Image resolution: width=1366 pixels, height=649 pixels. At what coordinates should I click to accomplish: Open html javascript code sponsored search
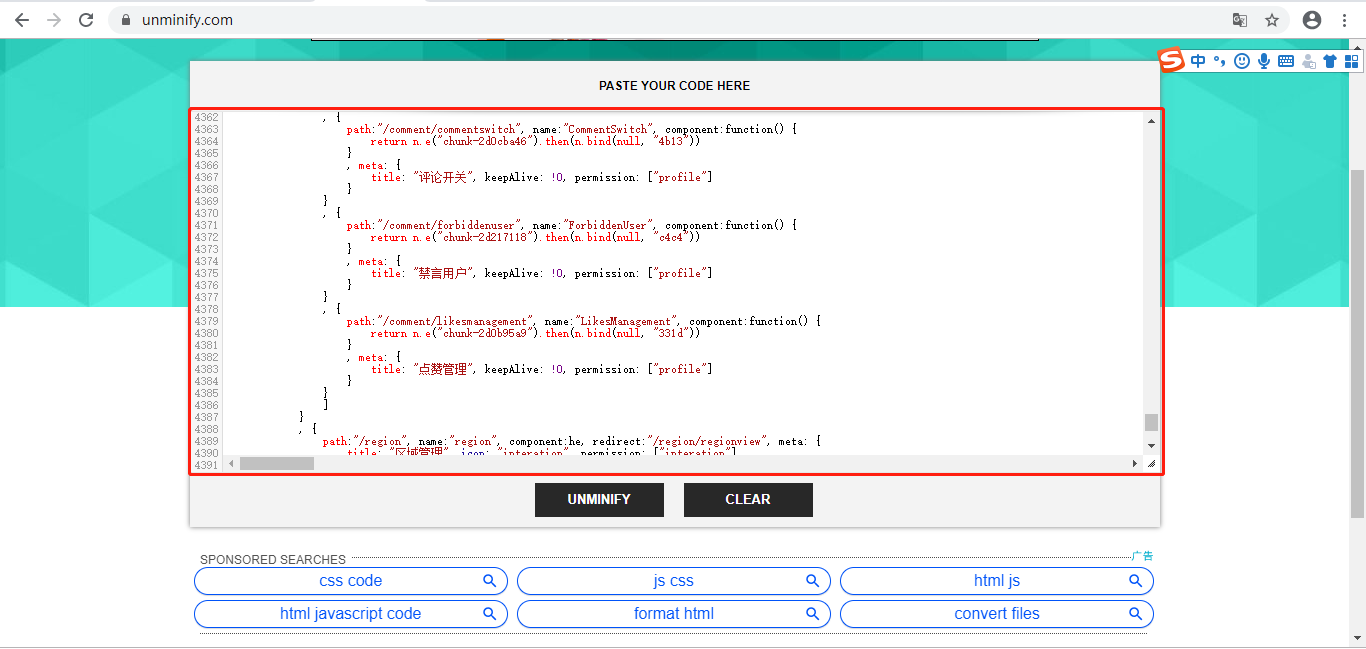[351, 614]
